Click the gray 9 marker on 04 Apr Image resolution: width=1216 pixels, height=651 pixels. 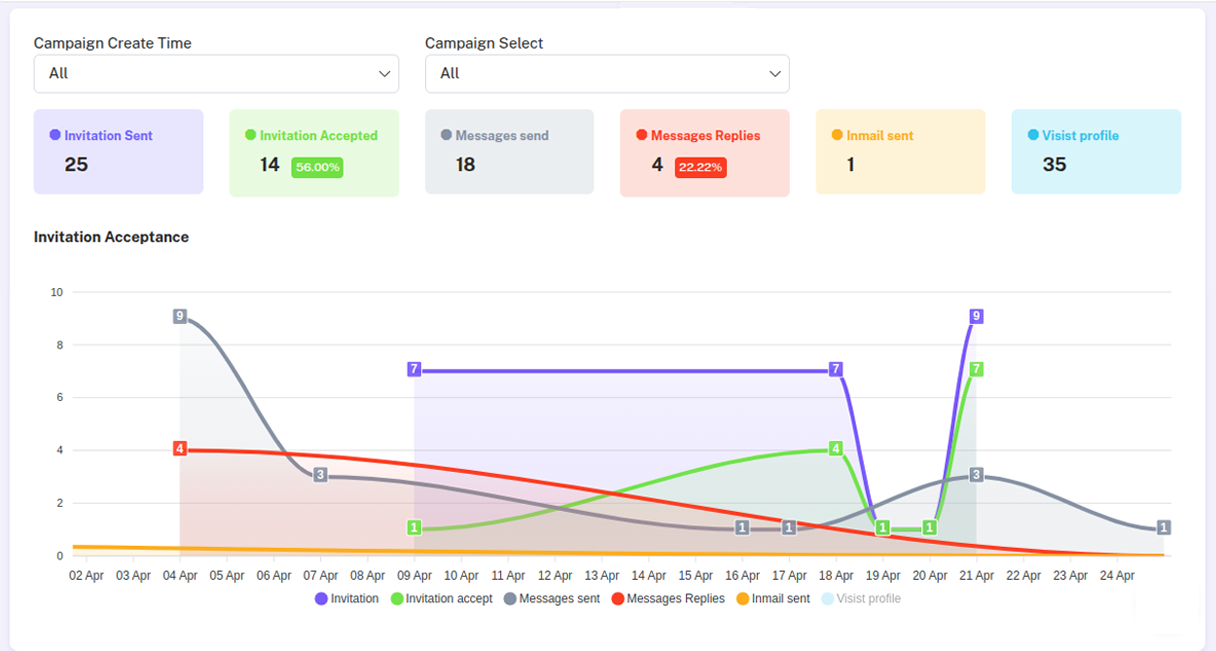pyautogui.click(x=180, y=316)
